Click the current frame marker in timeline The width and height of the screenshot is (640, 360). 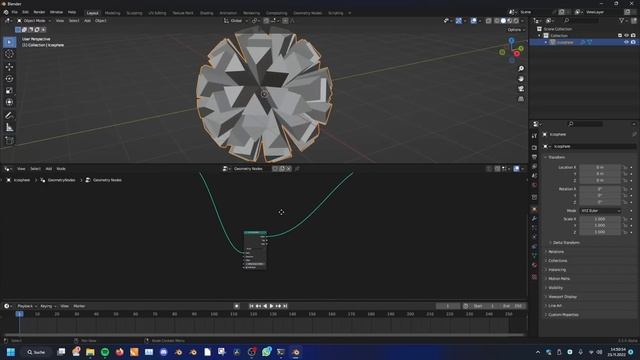click(19, 314)
